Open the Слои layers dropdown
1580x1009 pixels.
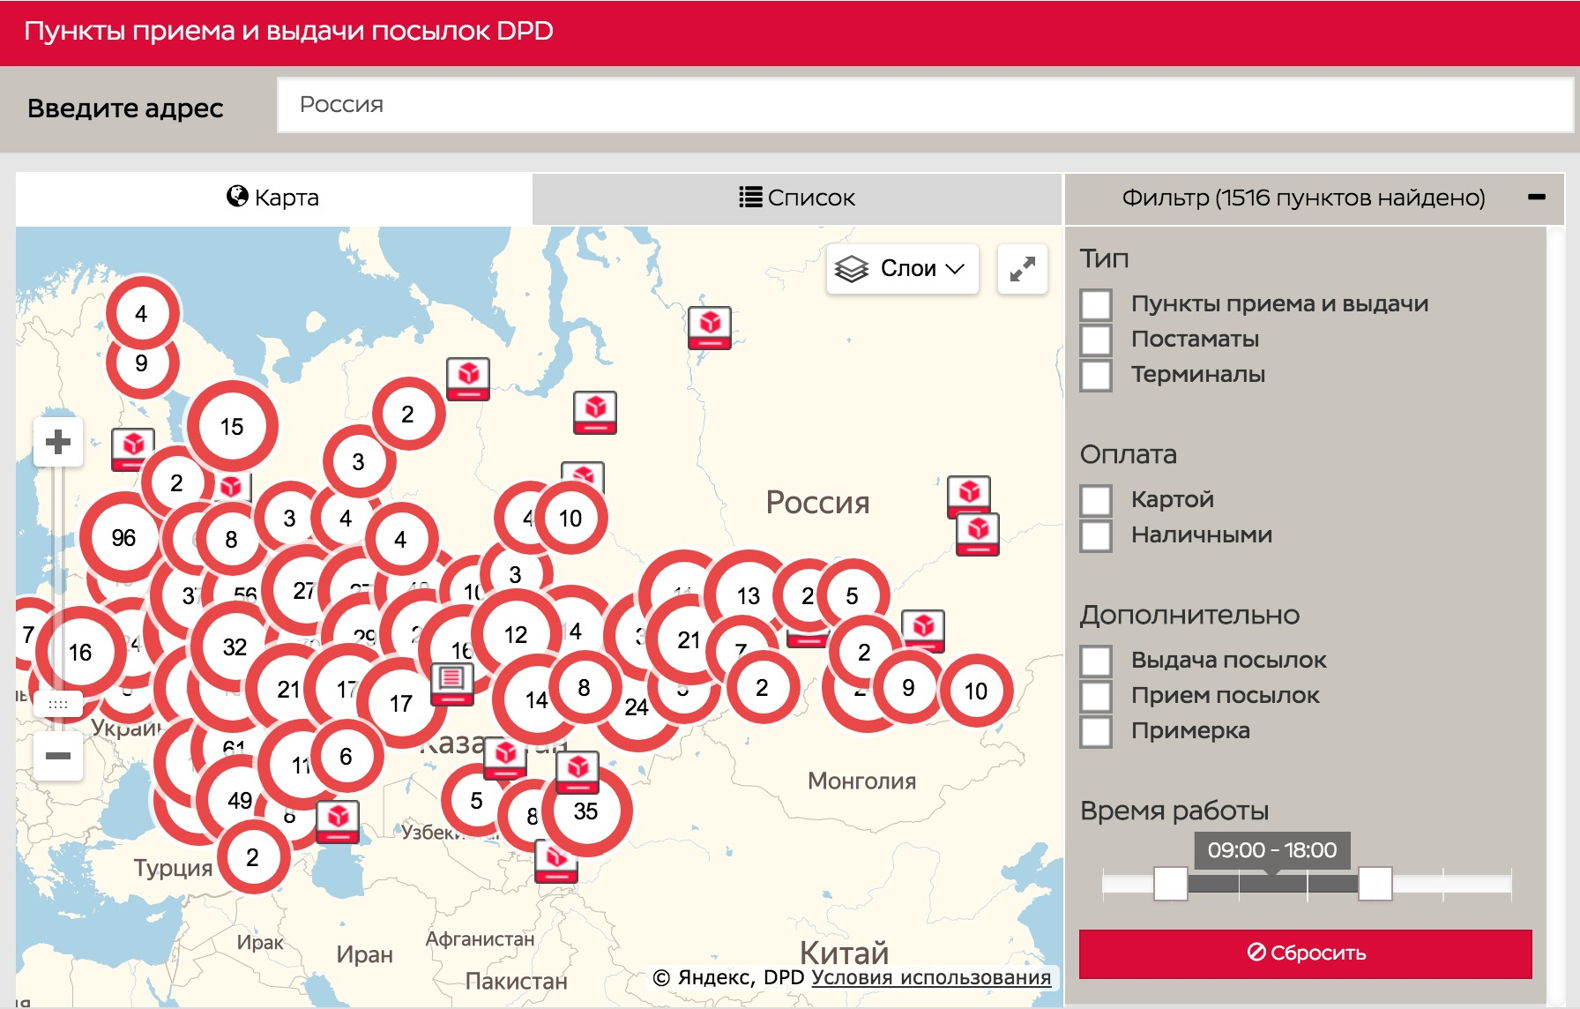[x=902, y=269]
